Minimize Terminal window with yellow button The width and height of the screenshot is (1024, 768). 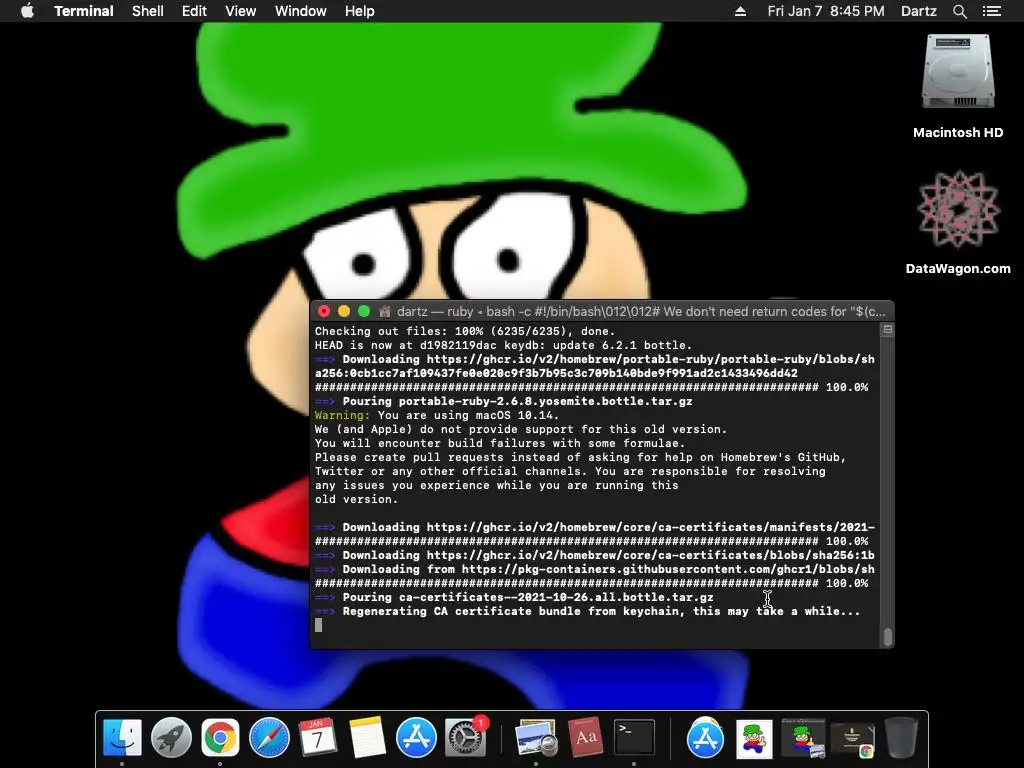pos(344,312)
